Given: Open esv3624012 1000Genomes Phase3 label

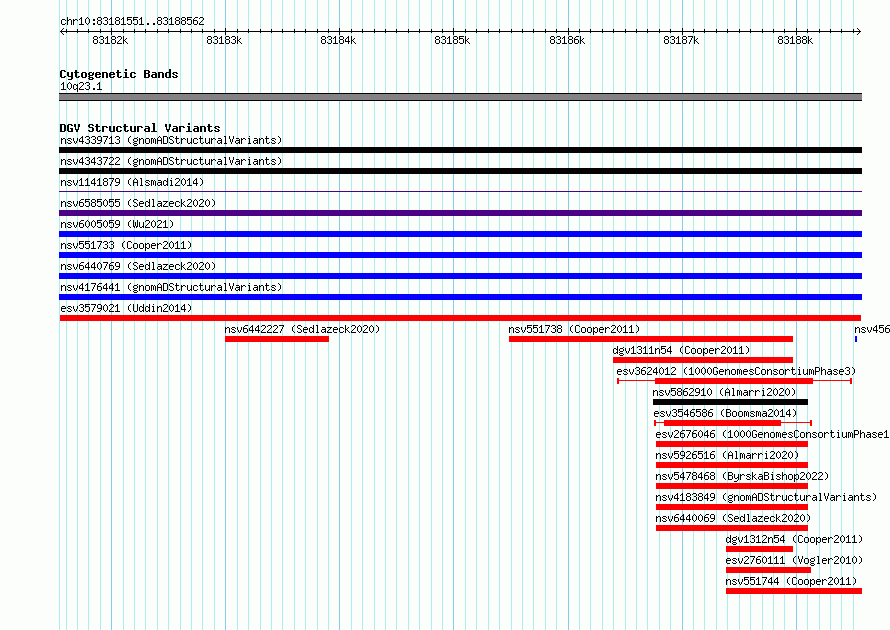Looking at the screenshot, I should tap(736, 371).
